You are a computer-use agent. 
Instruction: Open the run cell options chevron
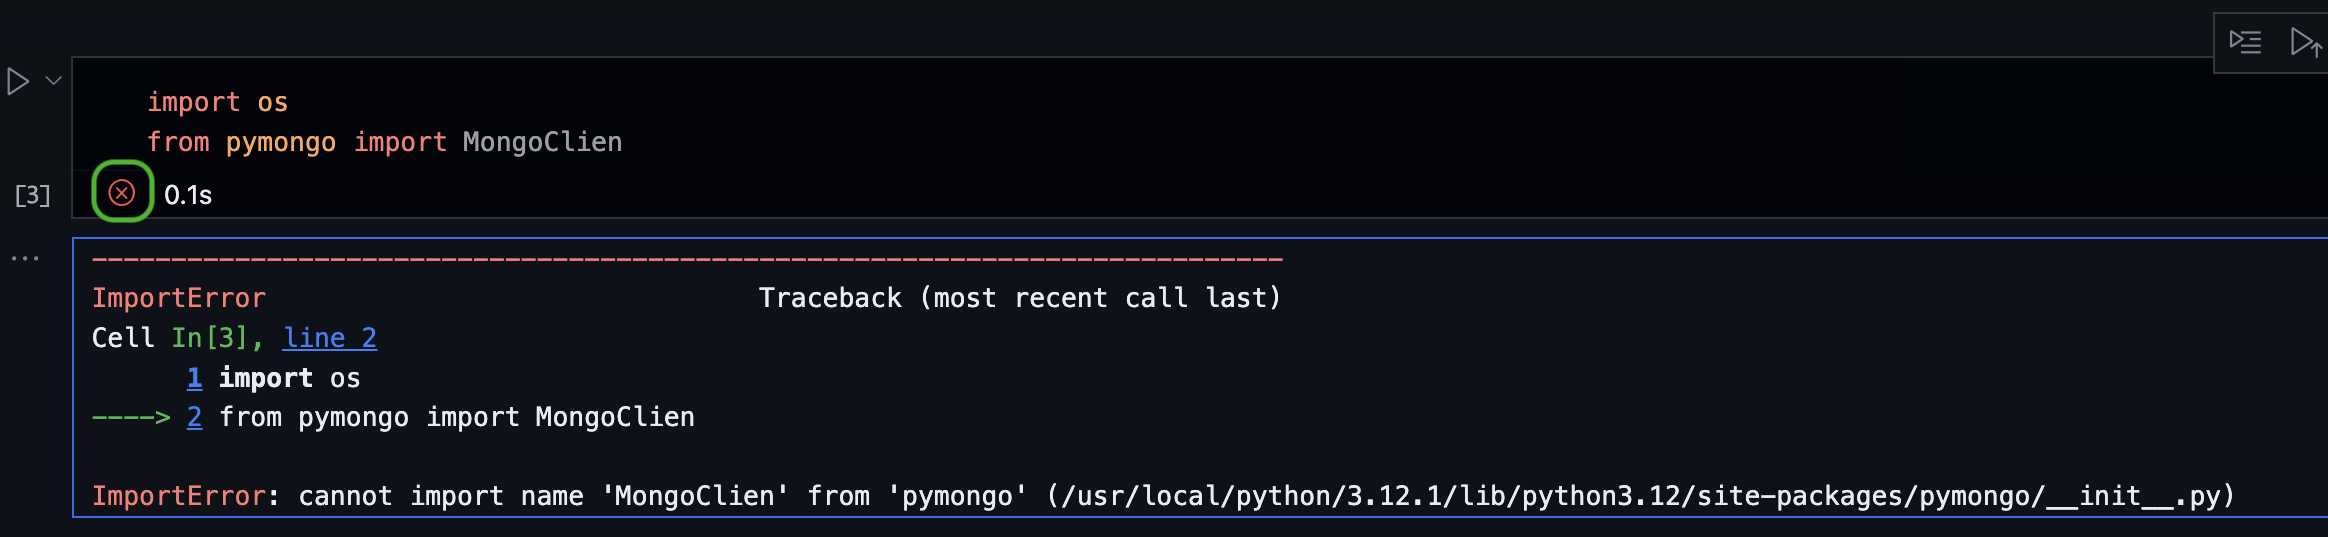[x=54, y=81]
